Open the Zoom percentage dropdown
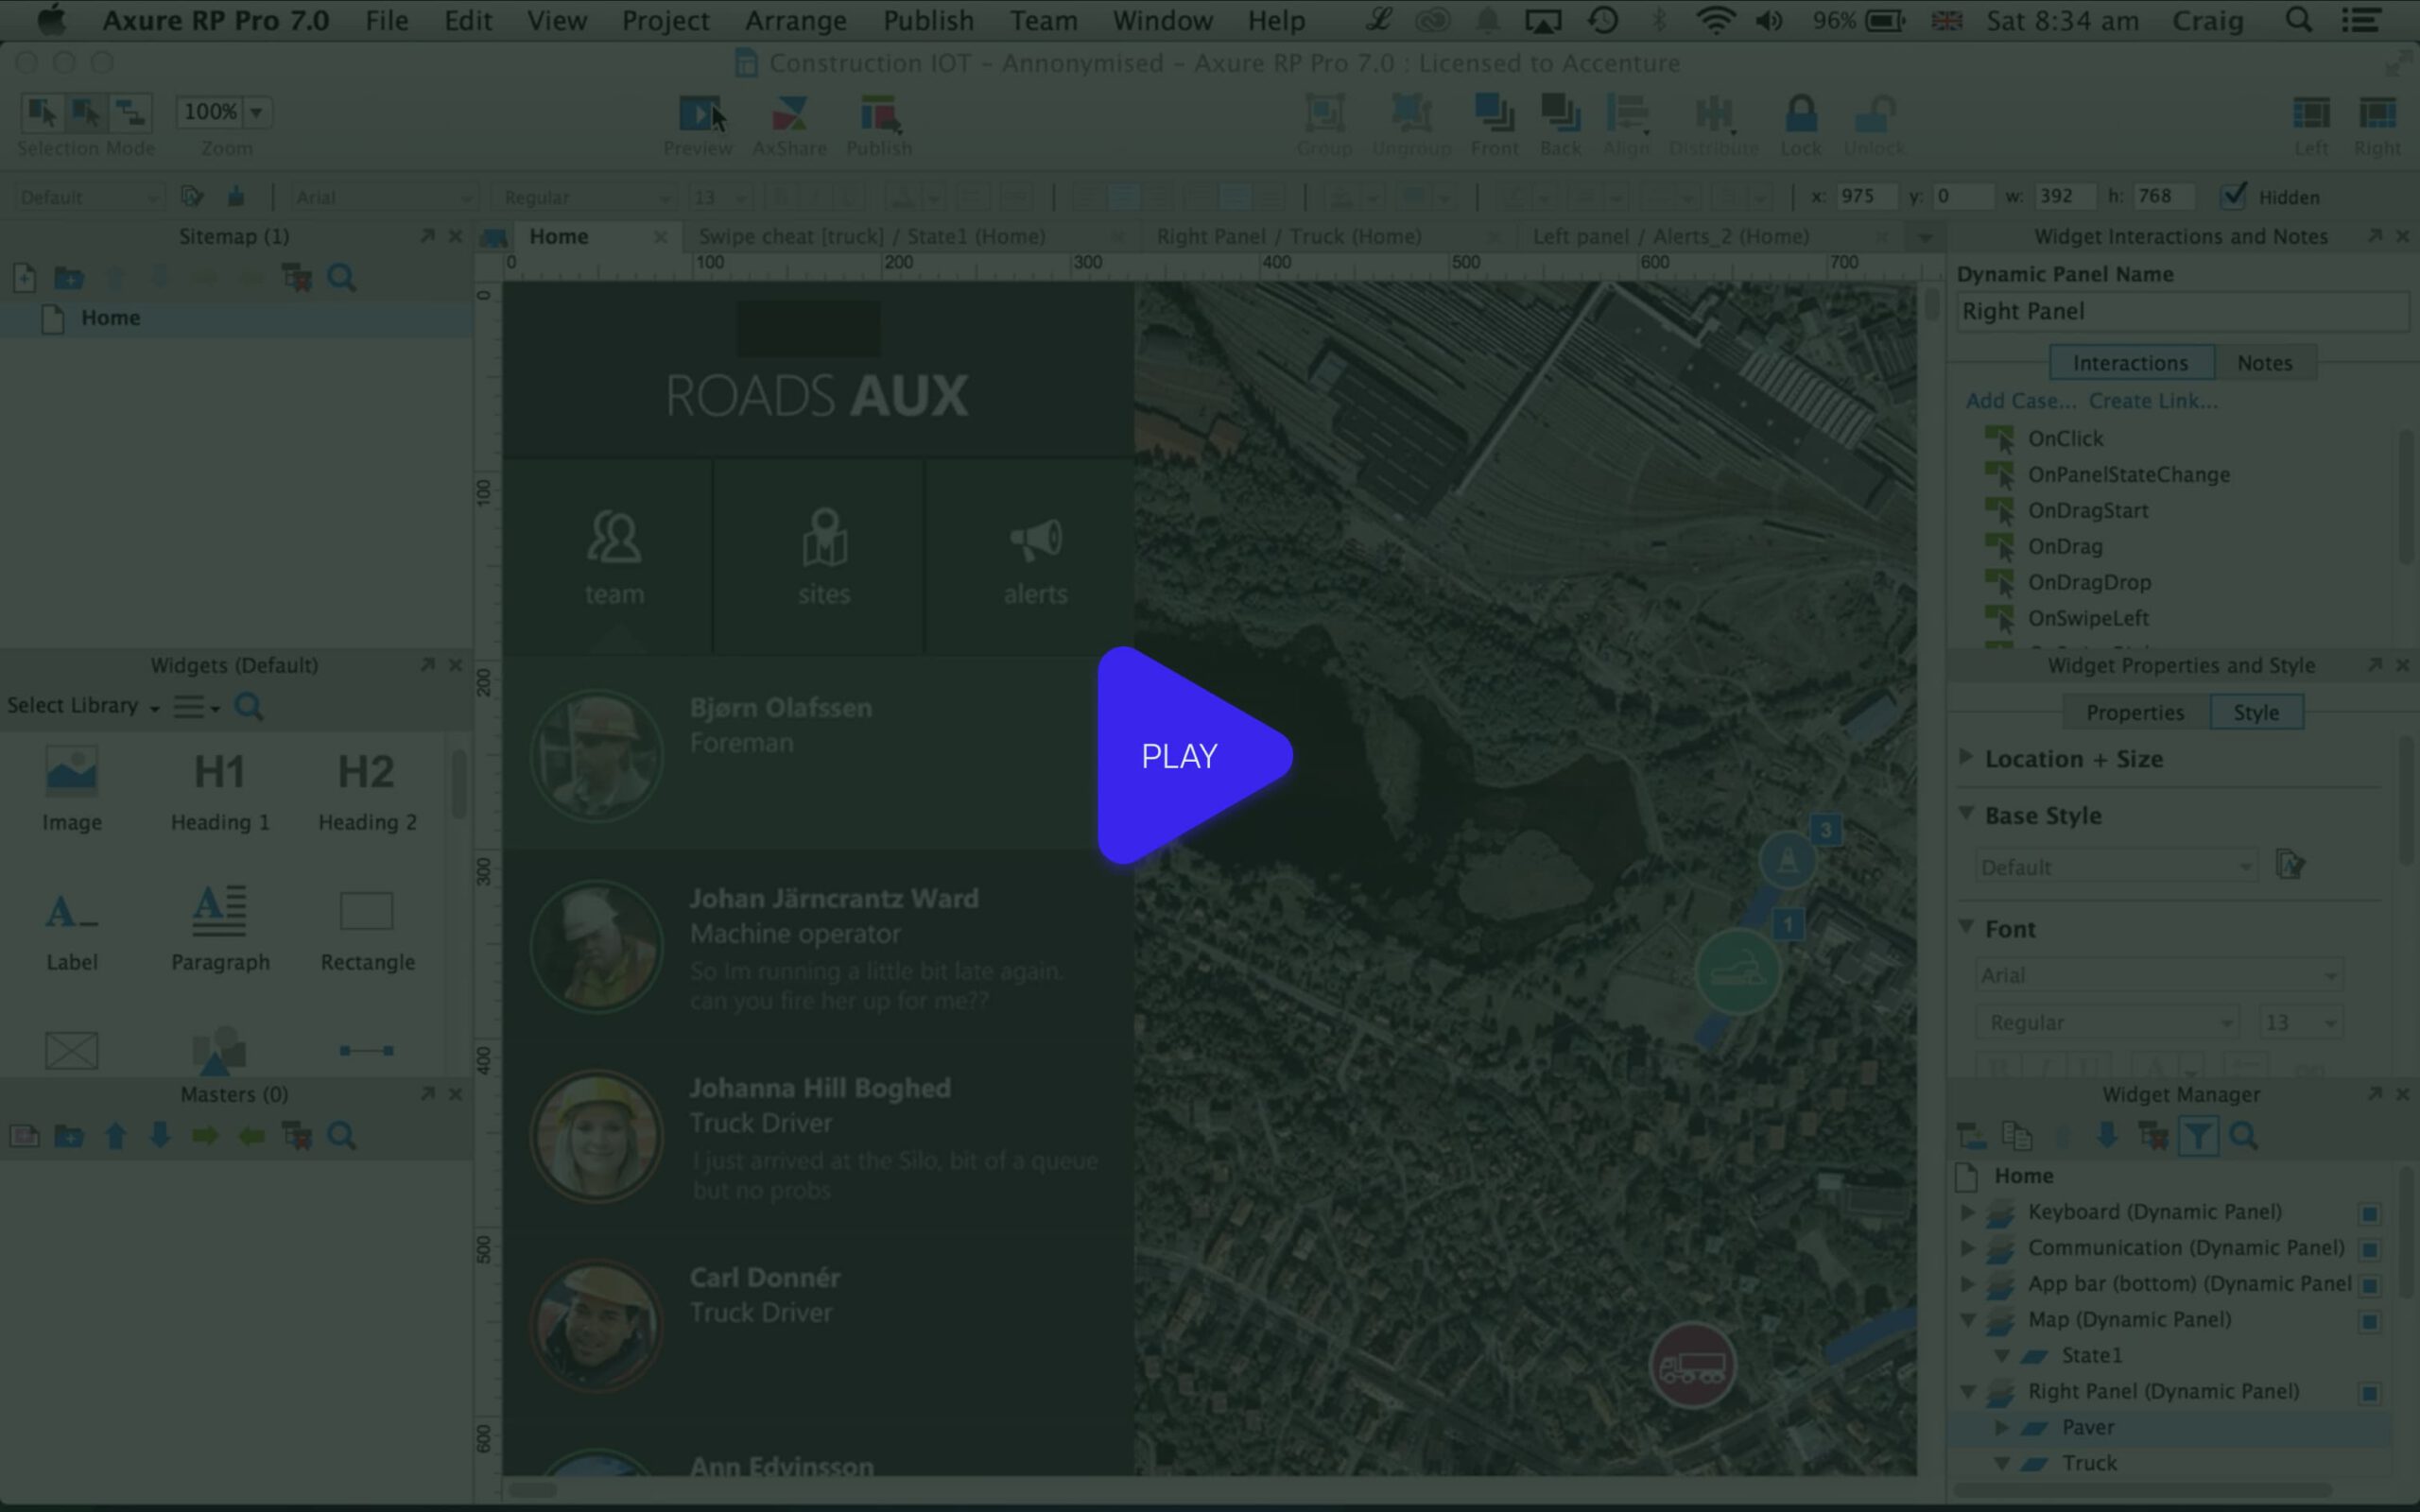Screen dimensions: 2420x1512 tap(256, 112)
